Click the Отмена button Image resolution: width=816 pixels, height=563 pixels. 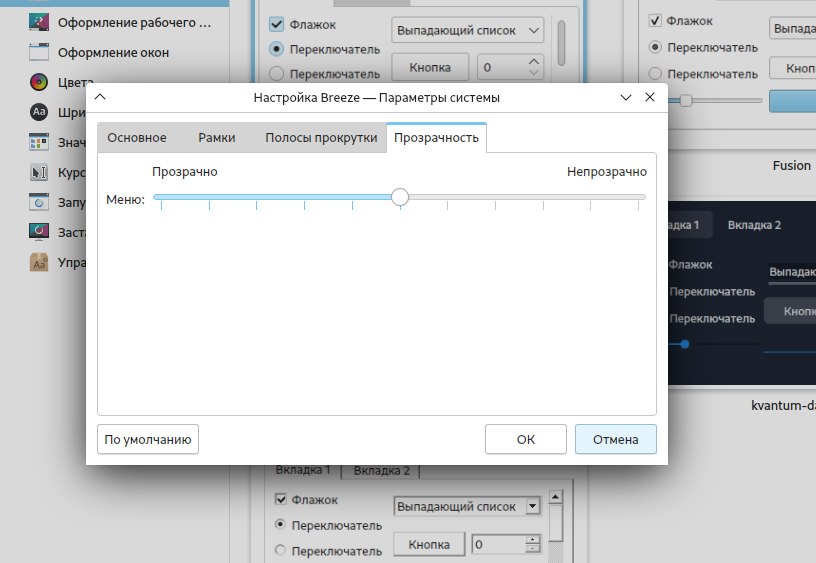click(616, 440)
